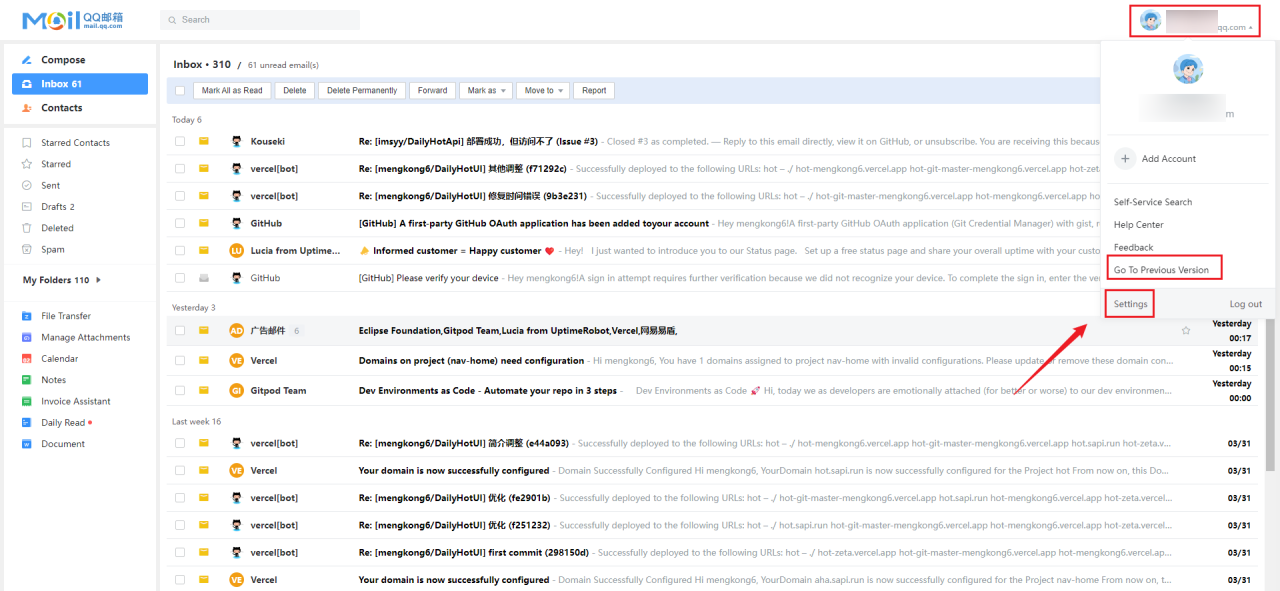Choose Go To Previous Version

coord(1161,270)
